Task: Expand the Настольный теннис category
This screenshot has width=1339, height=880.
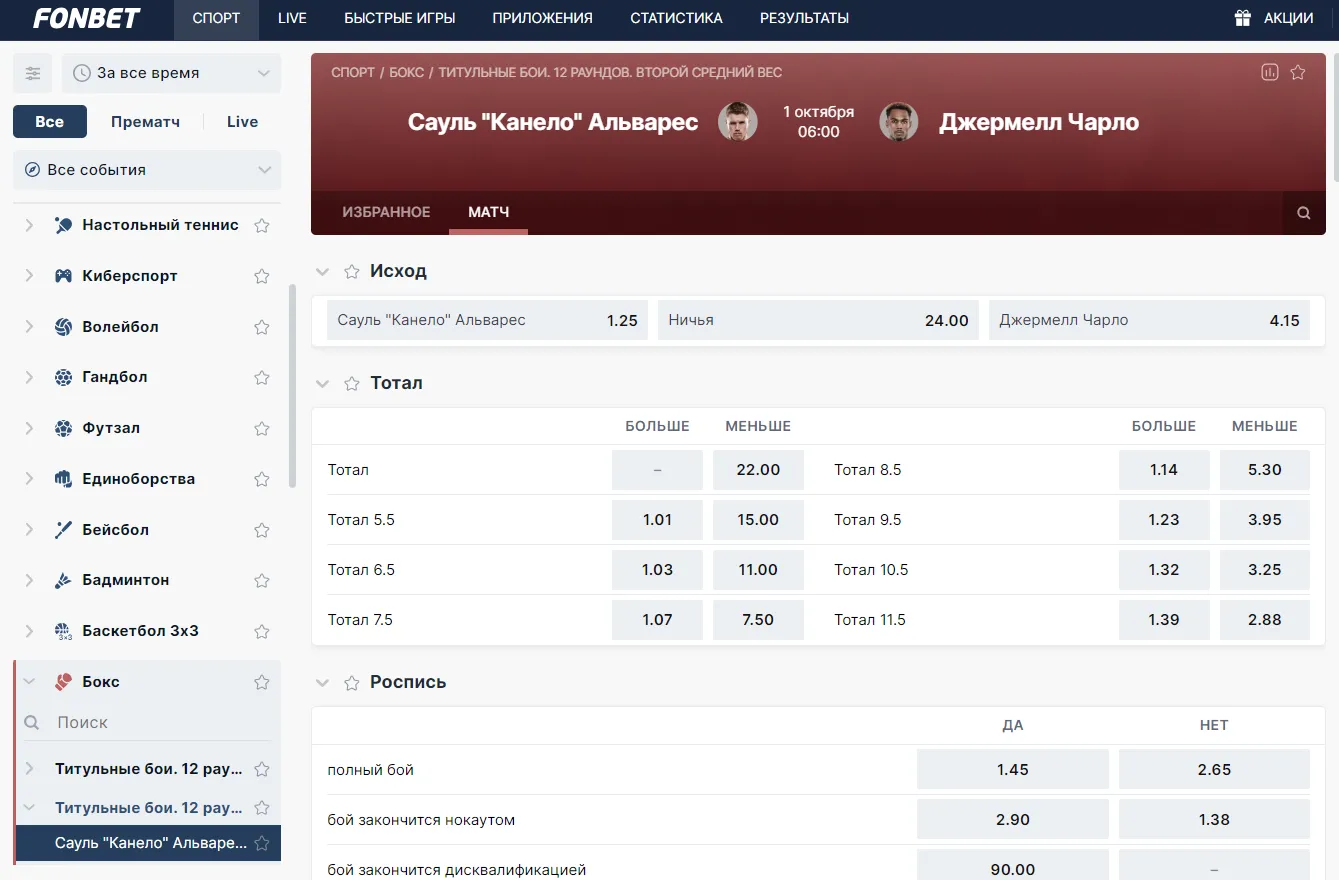Action: (x=29, y=225)
